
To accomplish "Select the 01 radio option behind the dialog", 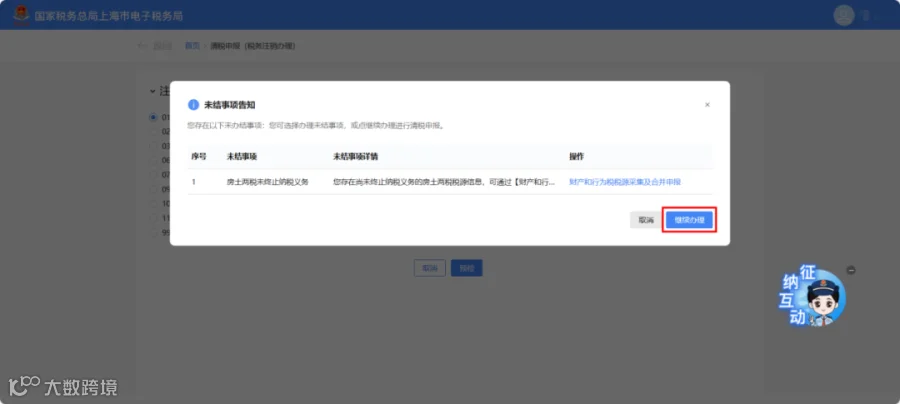I will point(153,117).
